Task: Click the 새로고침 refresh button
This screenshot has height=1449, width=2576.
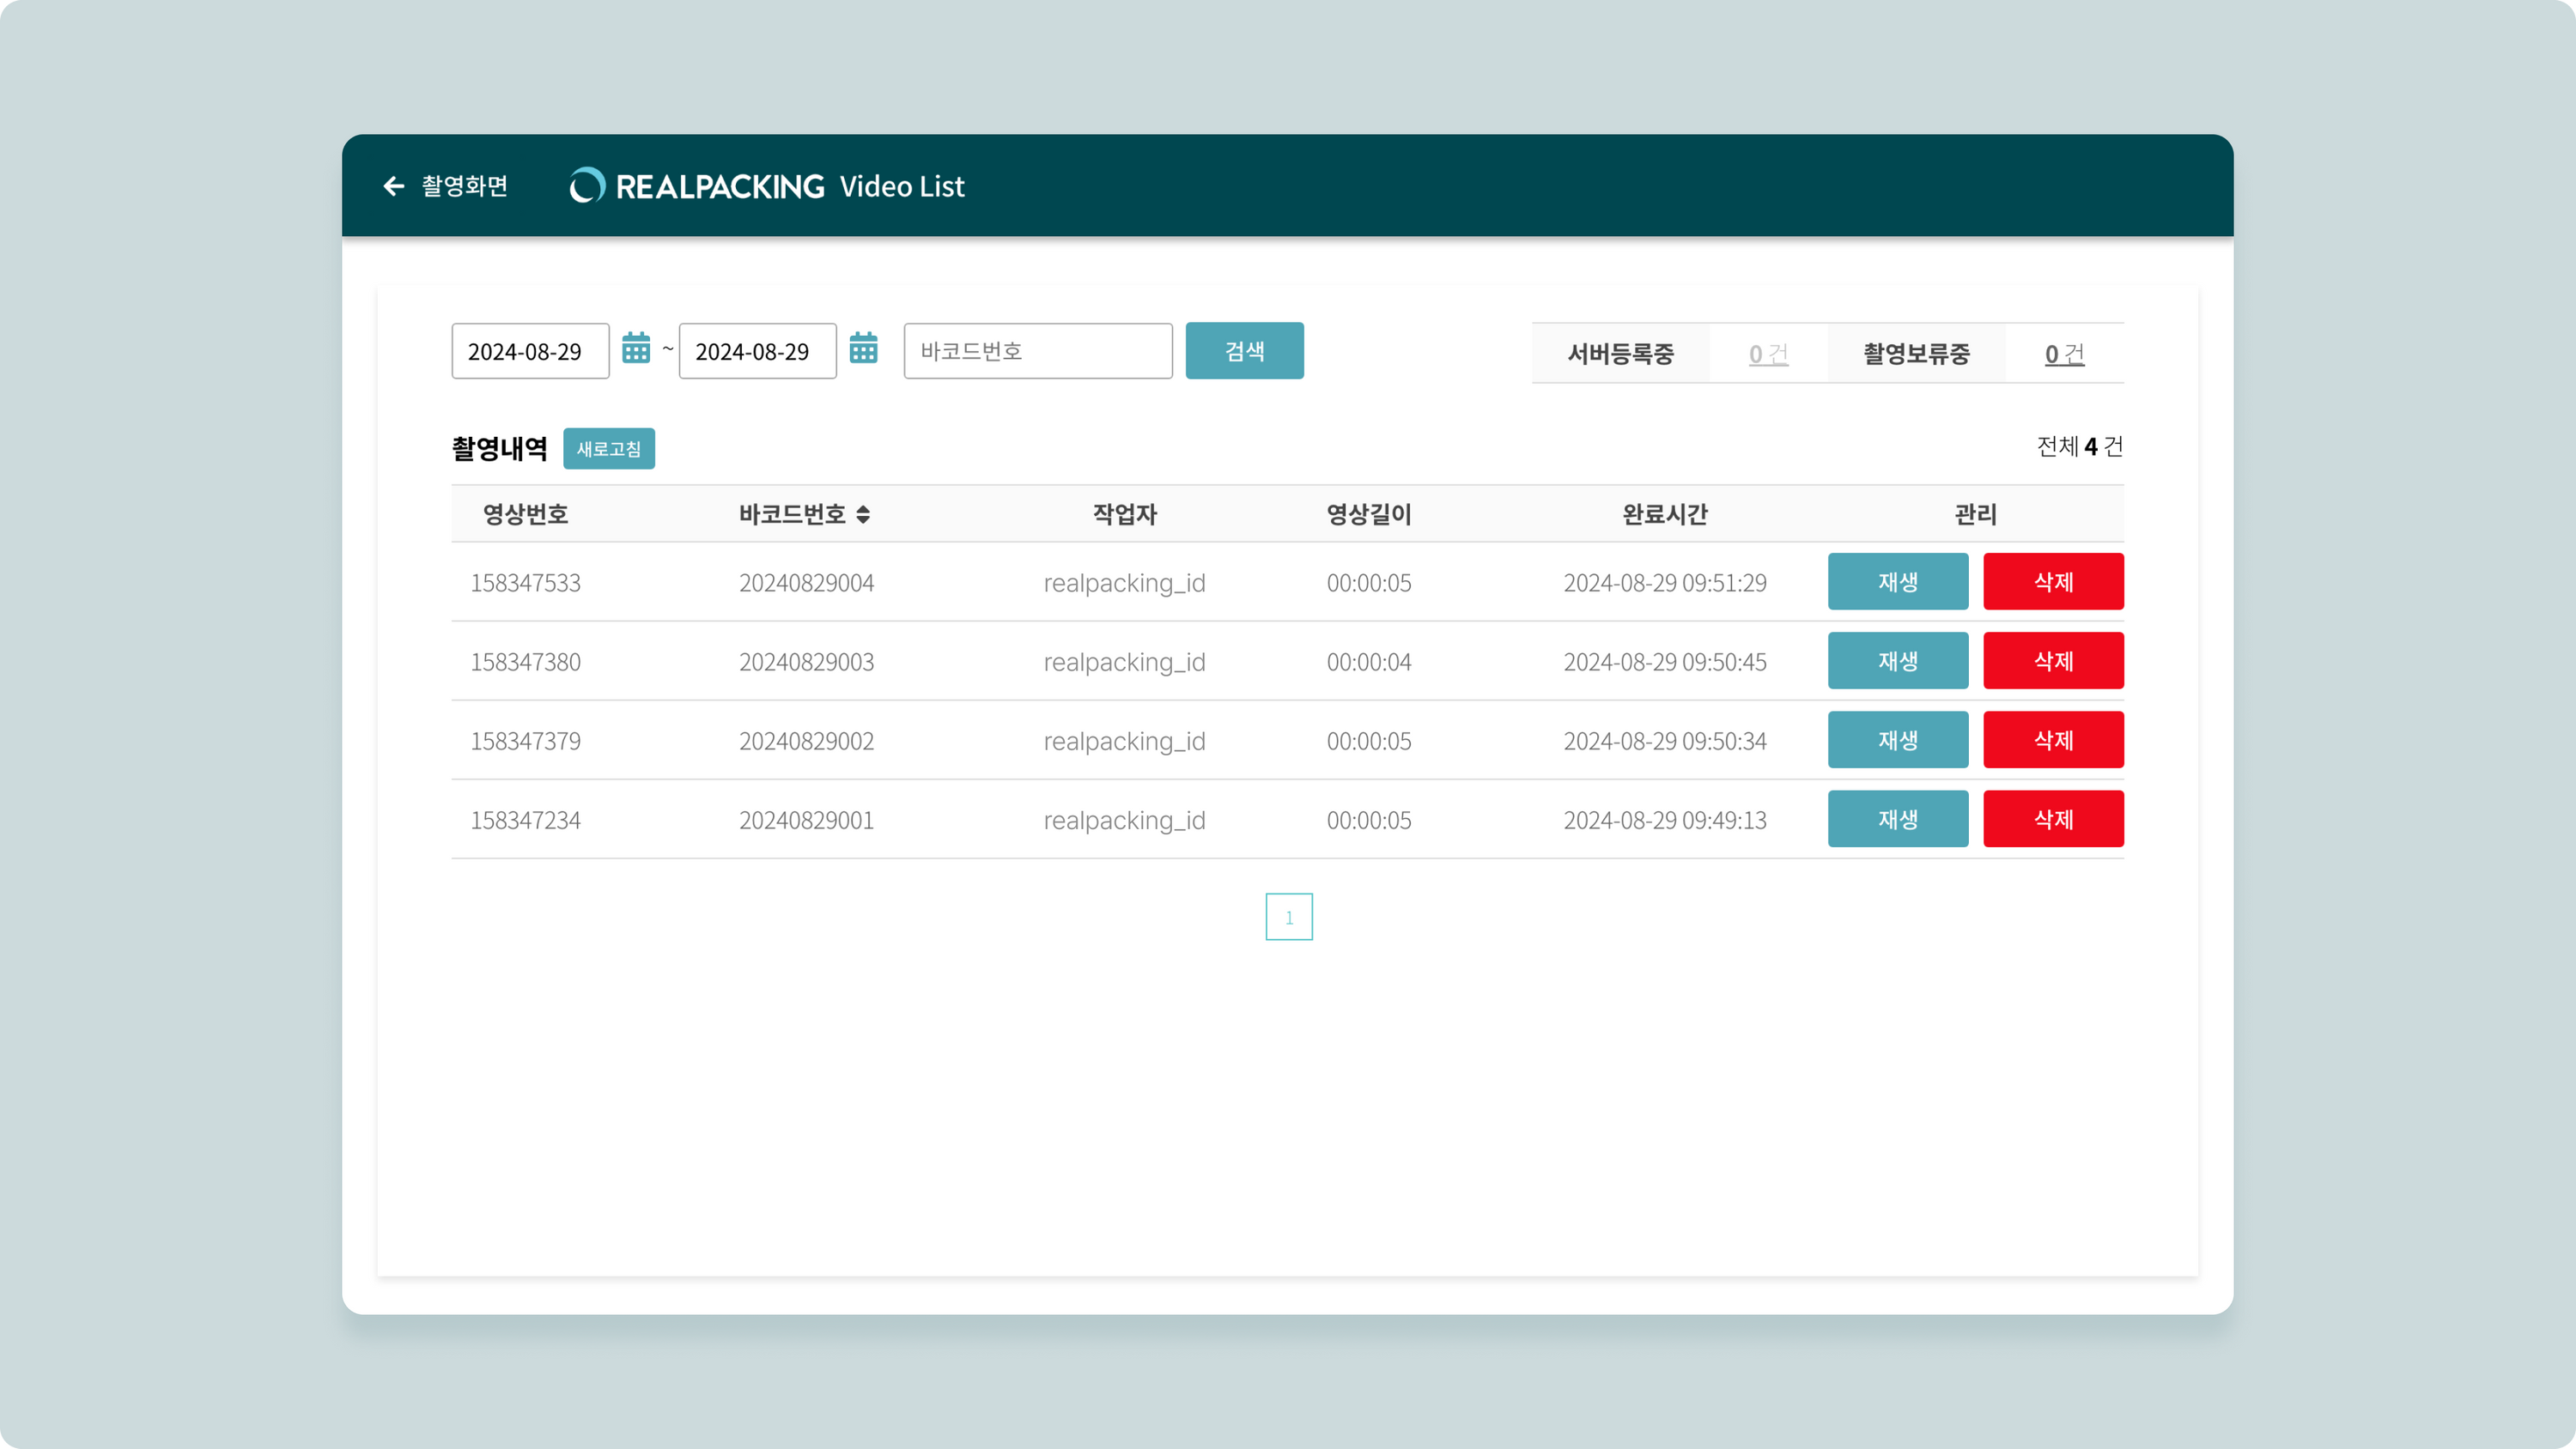Action: (608, 449)
